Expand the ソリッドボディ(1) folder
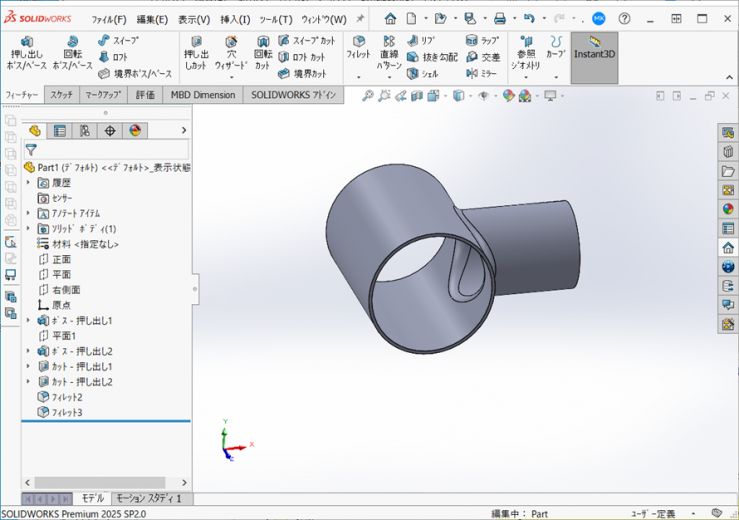 28,229
